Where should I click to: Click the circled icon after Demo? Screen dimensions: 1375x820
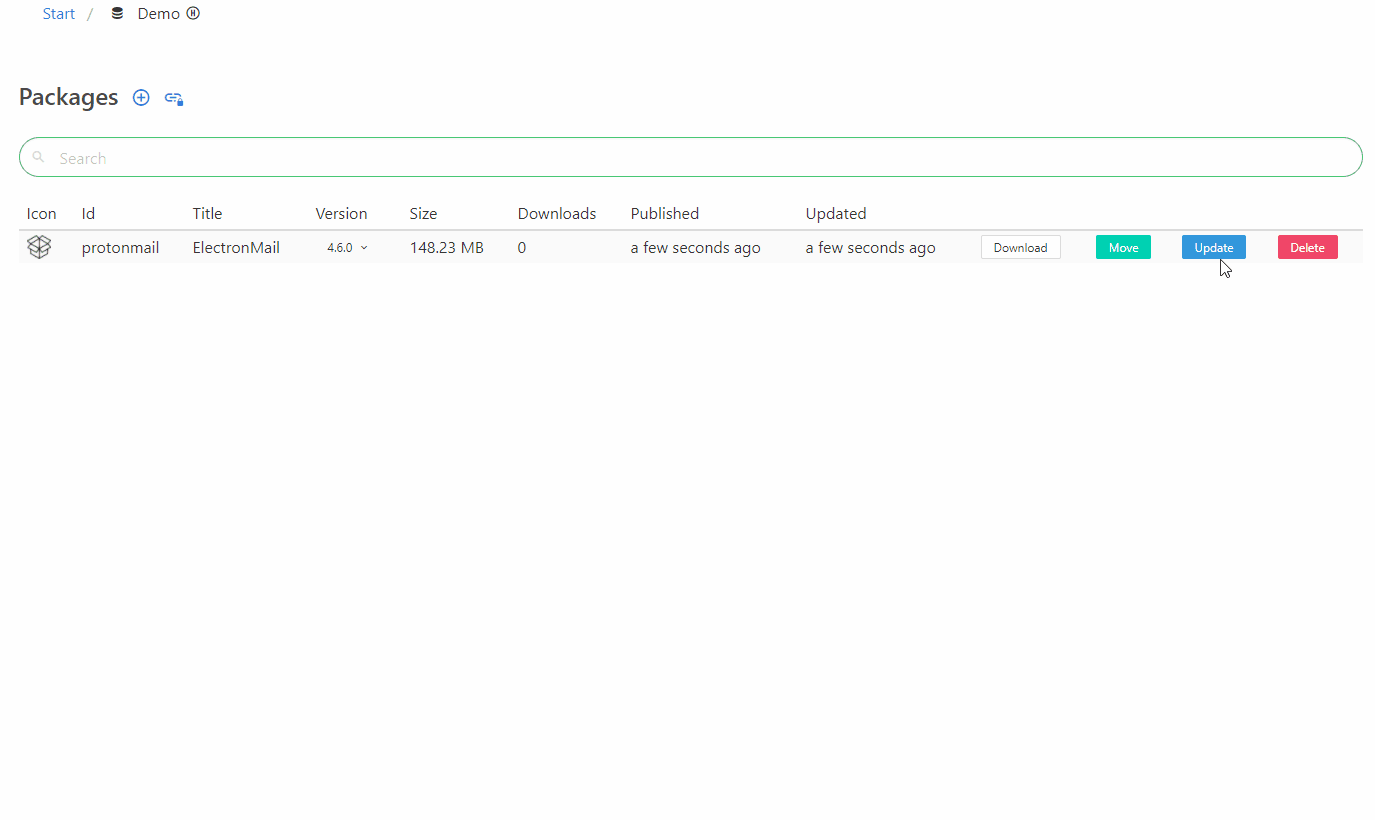click(x=193, y=14)
